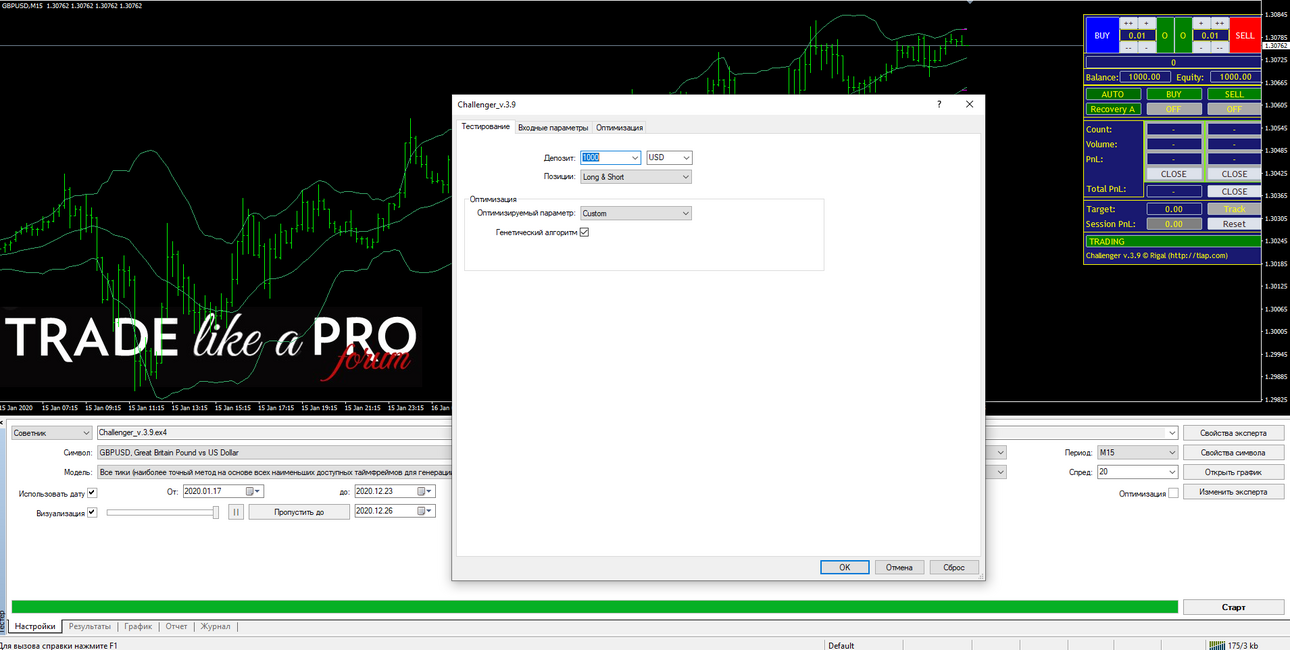This screenshot has height=650, width=1290.
Task: Click Отмена button in dialog
Action: pyautogui.click(x=899, y=567)
